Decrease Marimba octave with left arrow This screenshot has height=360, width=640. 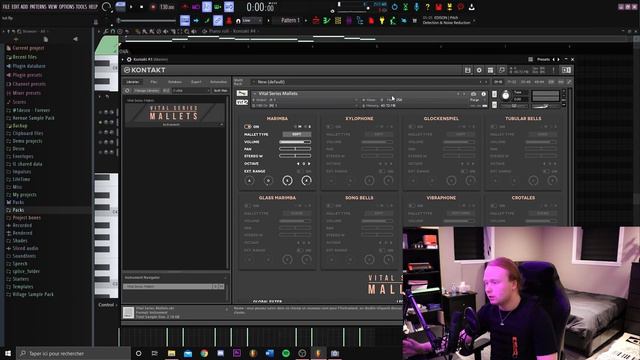[298, 164]
